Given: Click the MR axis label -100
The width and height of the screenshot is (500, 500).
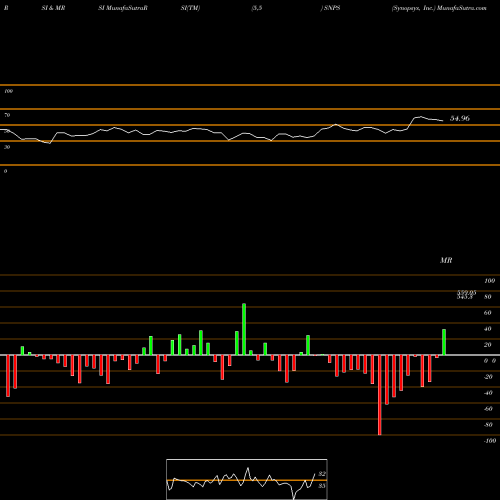Looking at the screenshot, I should [490, 441].
